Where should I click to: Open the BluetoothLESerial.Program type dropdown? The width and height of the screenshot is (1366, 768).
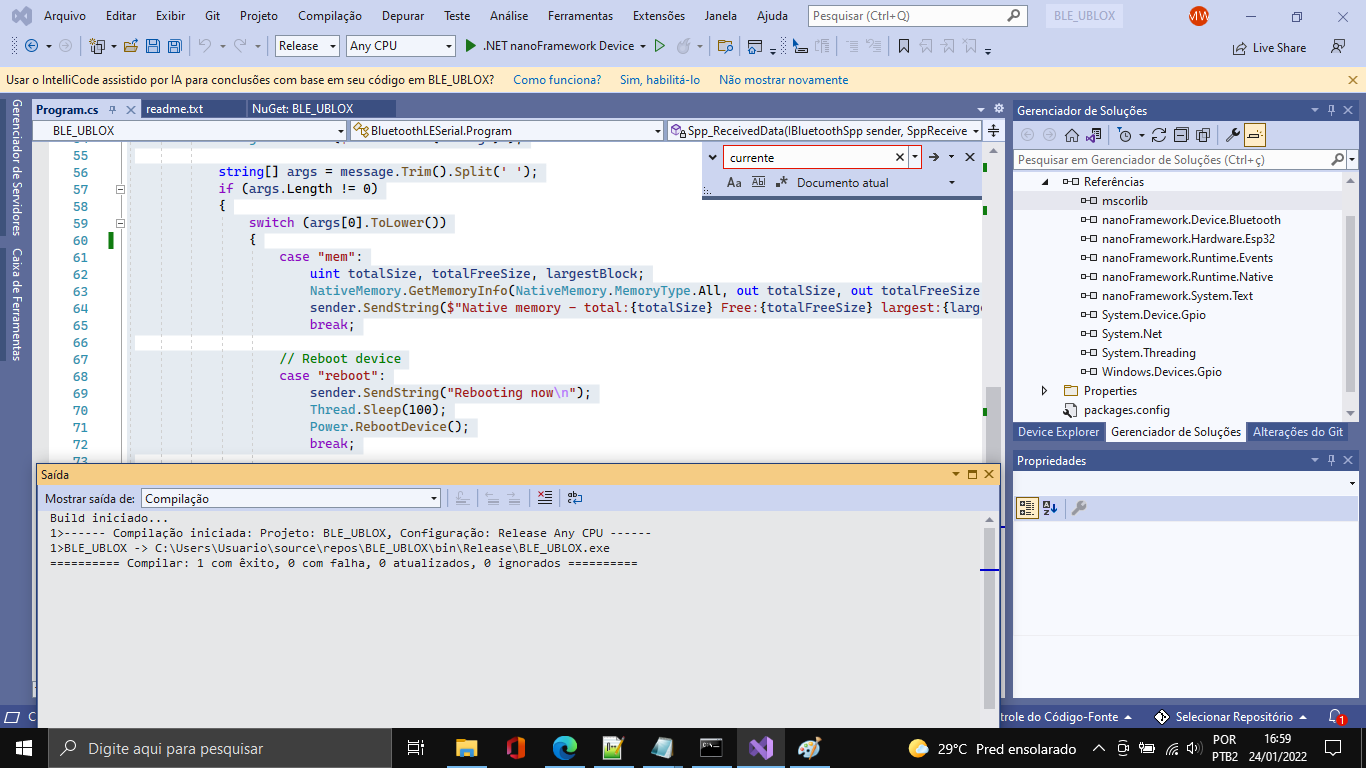pyautogui.click(x=657, y=130)
